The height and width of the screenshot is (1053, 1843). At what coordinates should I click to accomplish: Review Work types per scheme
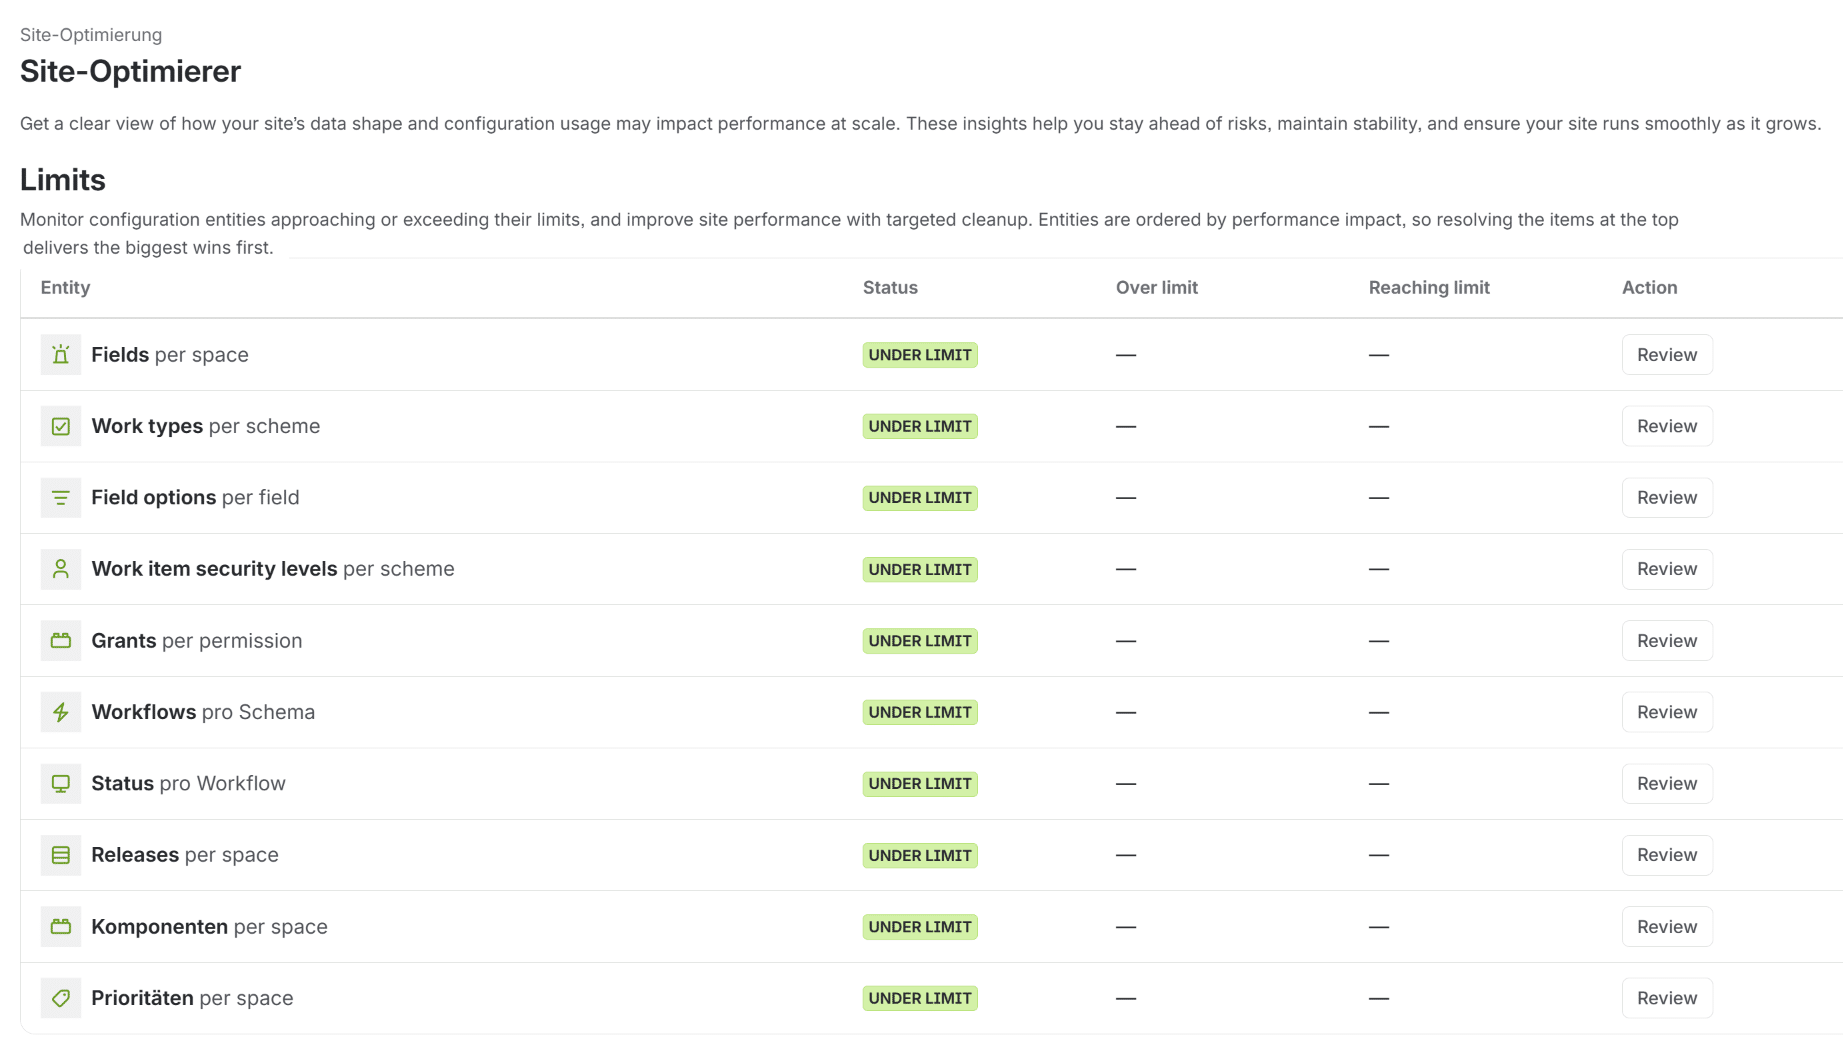[1667, 426]
